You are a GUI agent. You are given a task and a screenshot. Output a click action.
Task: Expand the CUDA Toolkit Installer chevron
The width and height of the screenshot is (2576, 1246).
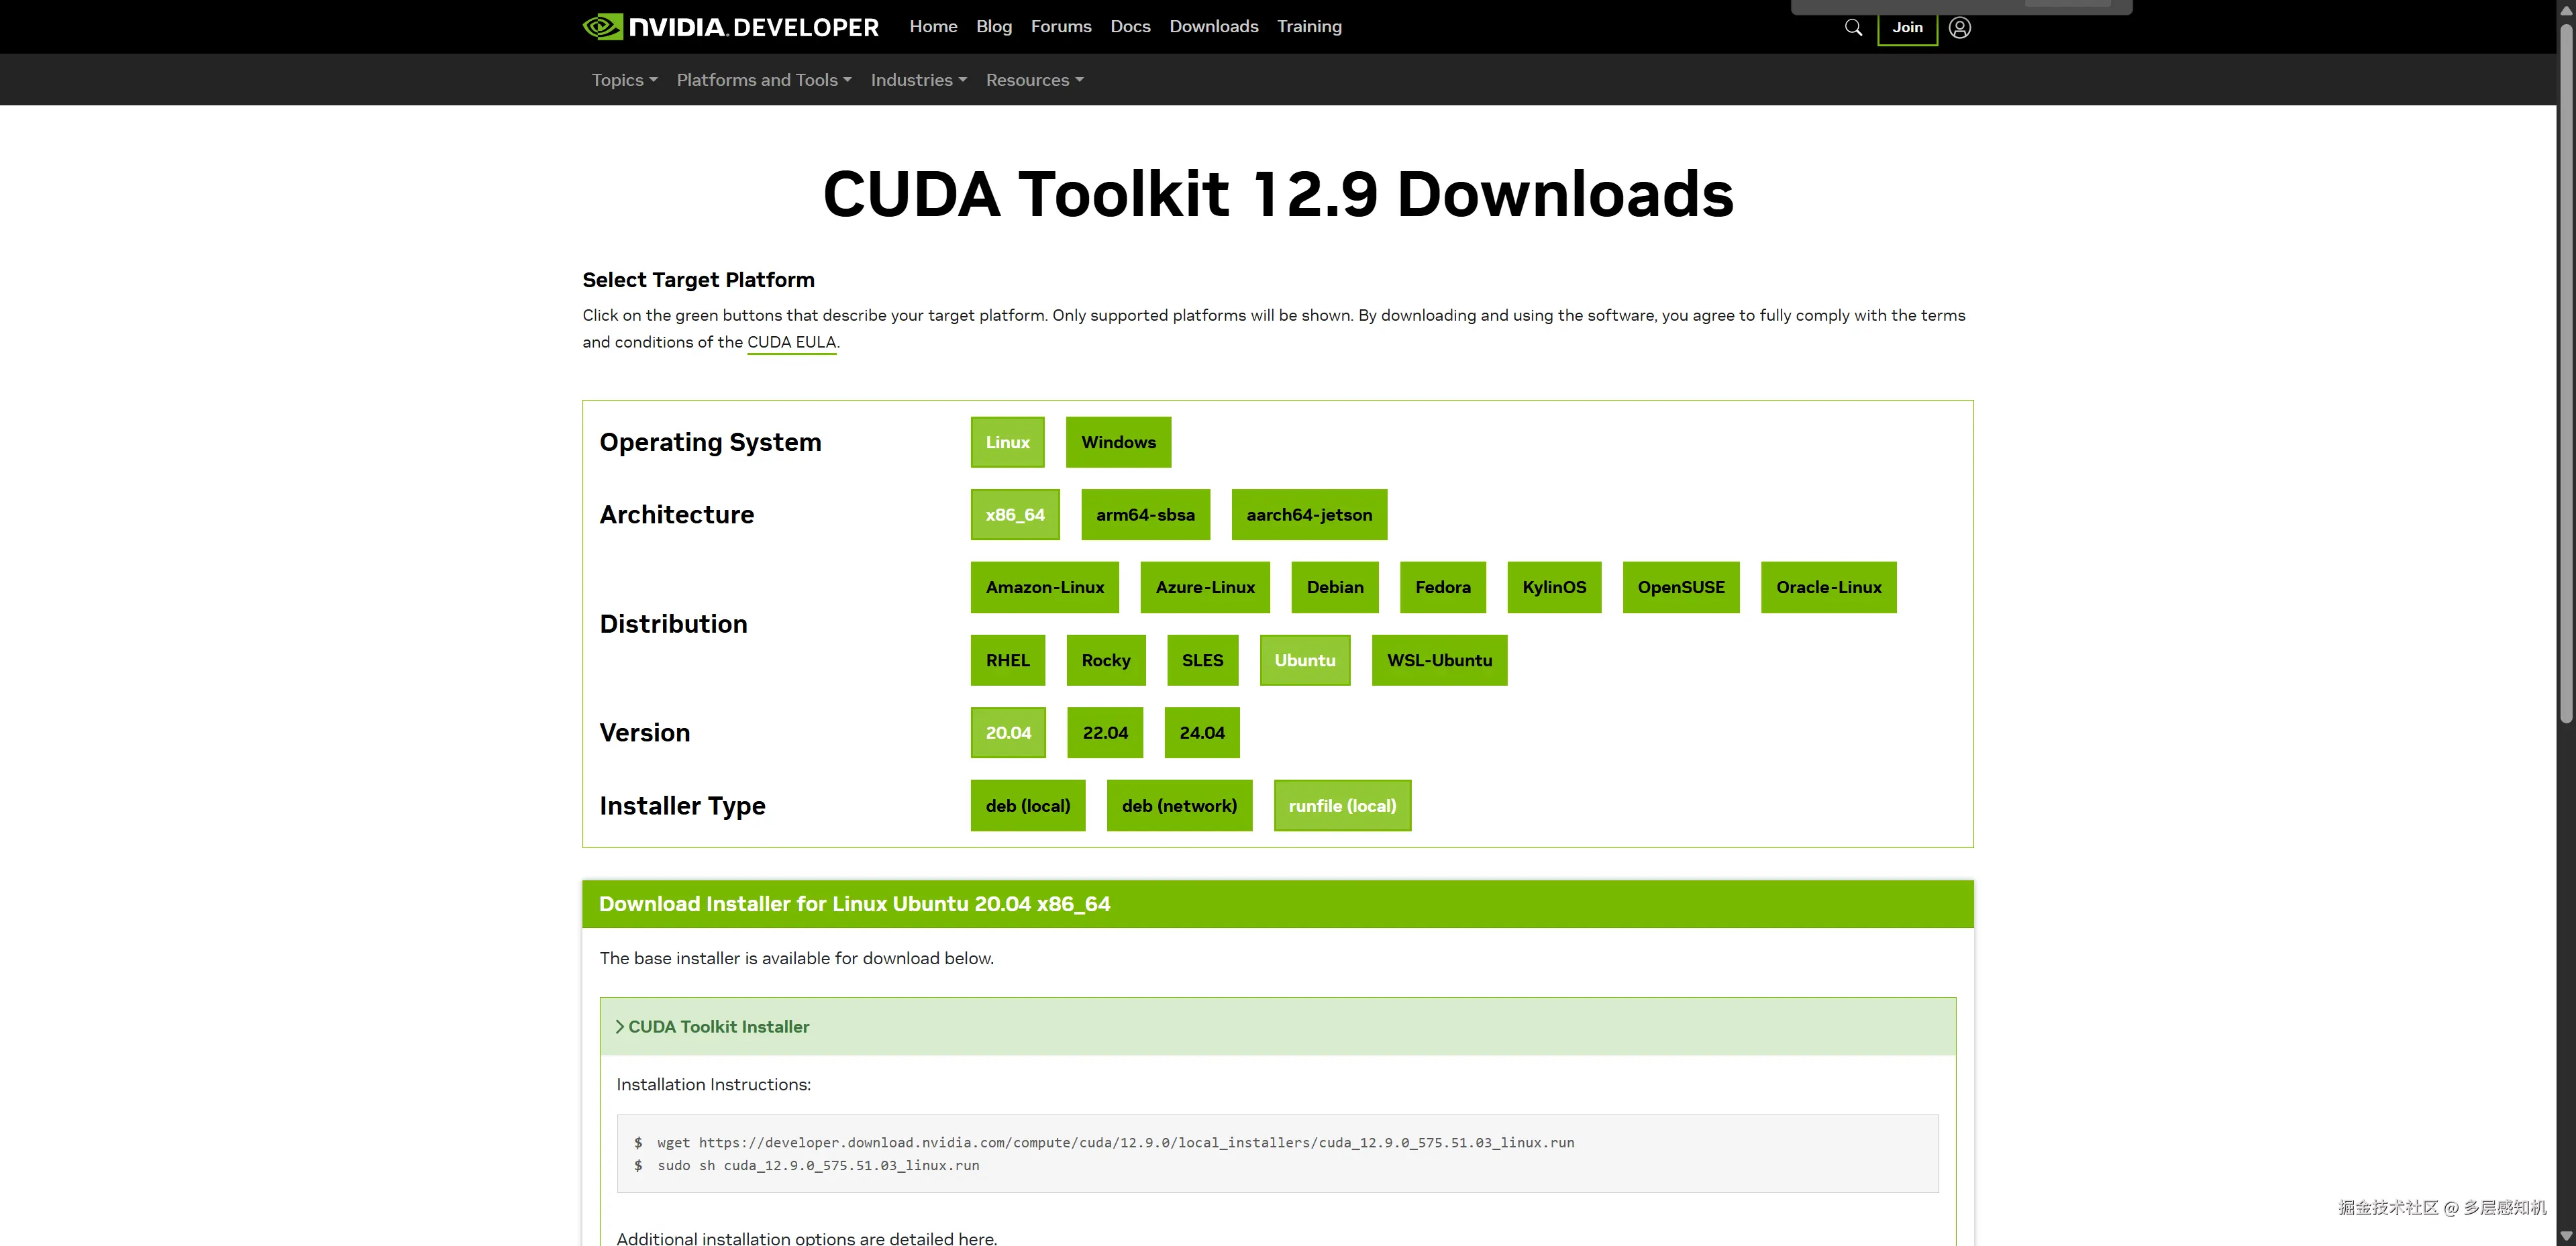pos(620,1027)
